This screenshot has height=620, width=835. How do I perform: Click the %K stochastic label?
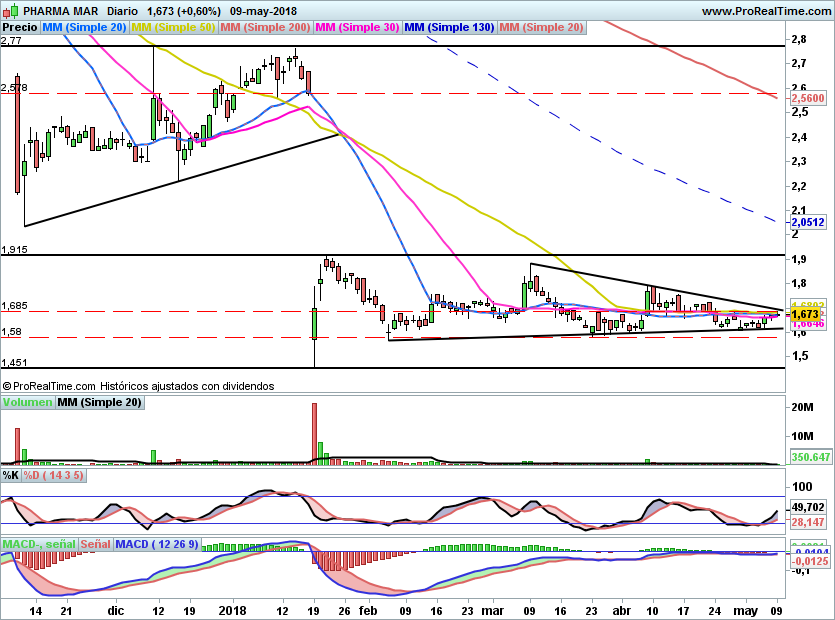[x=11, y=475]
